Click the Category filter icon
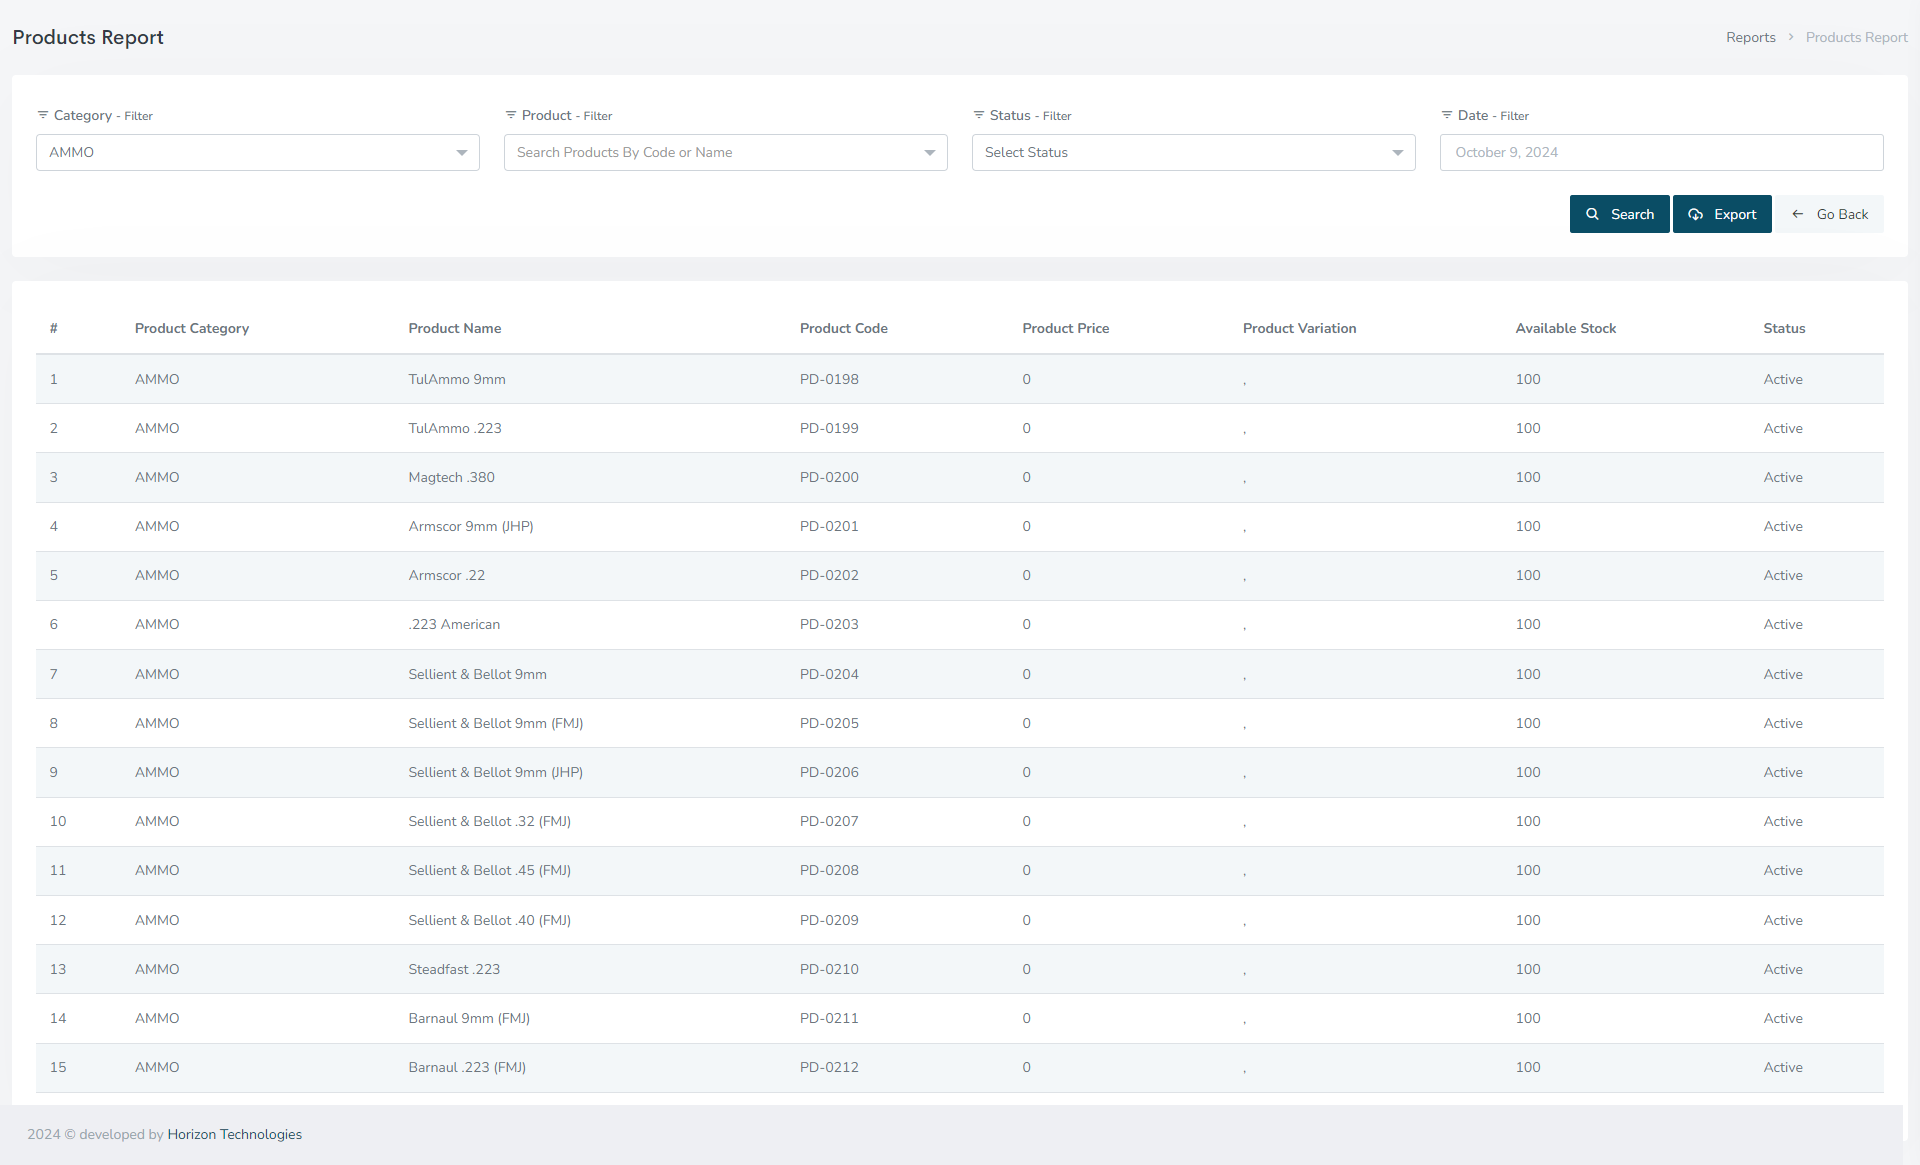This screenshot has width=1920, height=1165. pyautogui.click(x=43, y=115)
